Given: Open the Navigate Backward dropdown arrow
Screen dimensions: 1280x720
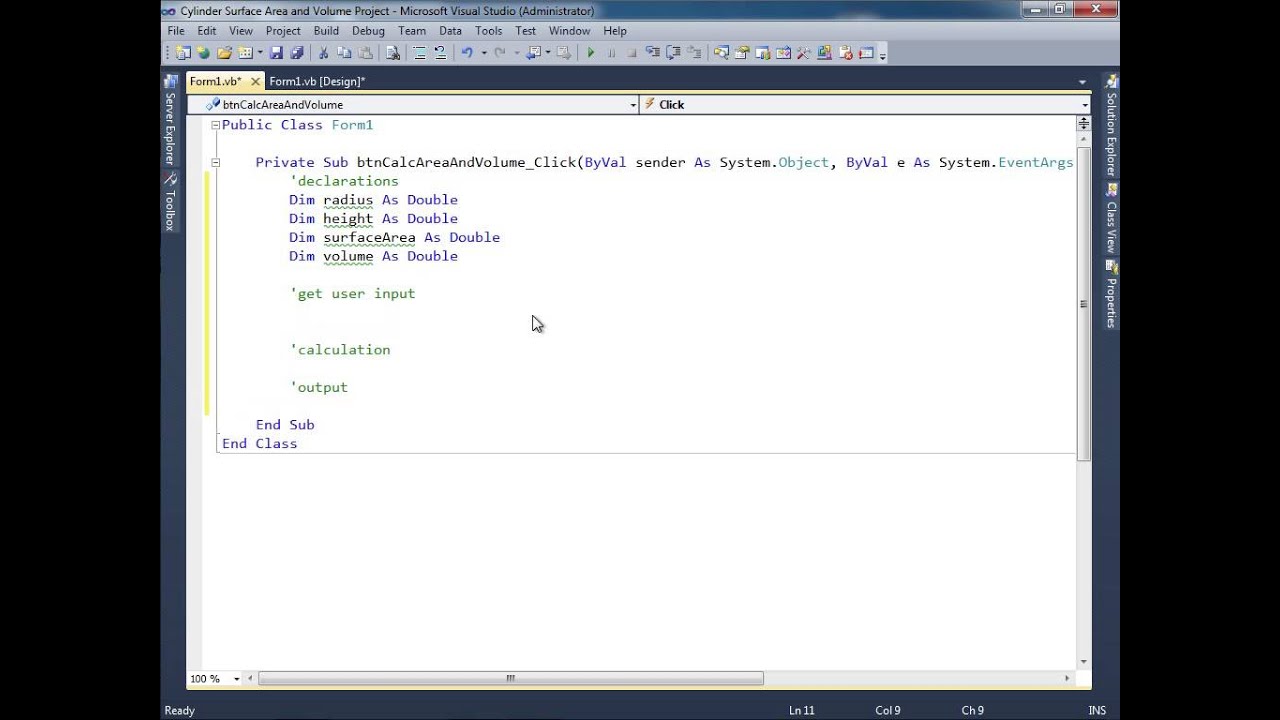Looking at the screenshot, I should click(x=548, y=52).
